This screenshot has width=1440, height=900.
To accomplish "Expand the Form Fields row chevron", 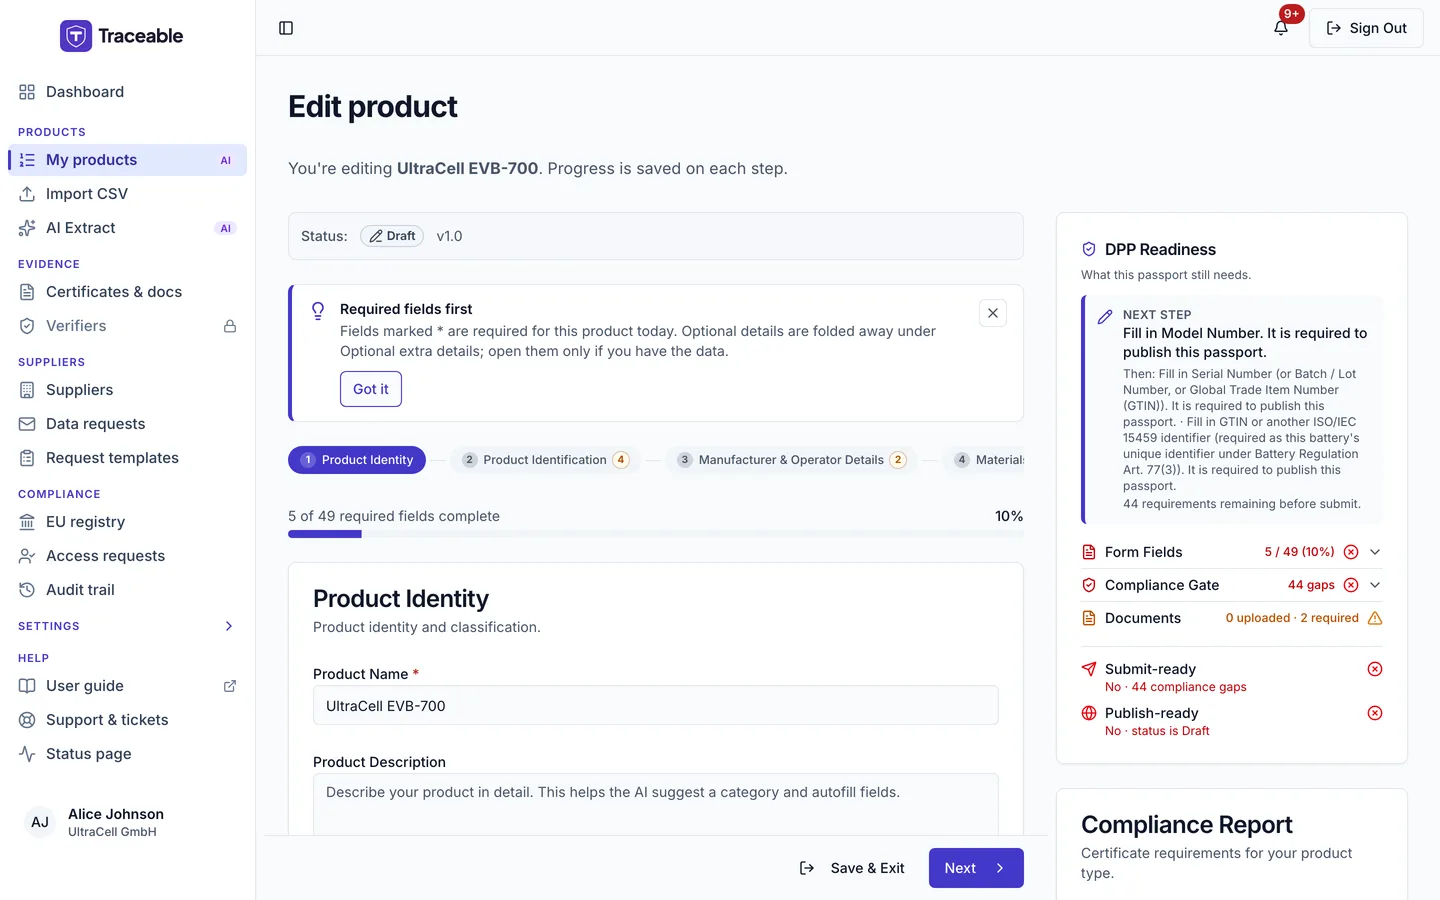I will point(1375,552).
